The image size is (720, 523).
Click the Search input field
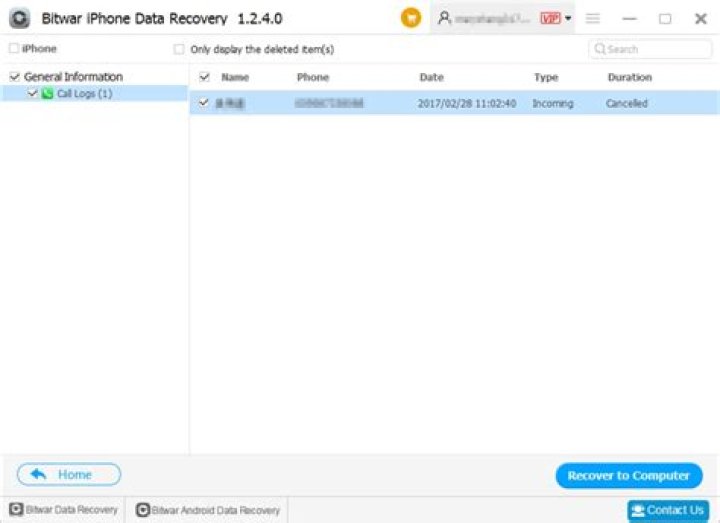pyautogui.click(x=657, y=49)
